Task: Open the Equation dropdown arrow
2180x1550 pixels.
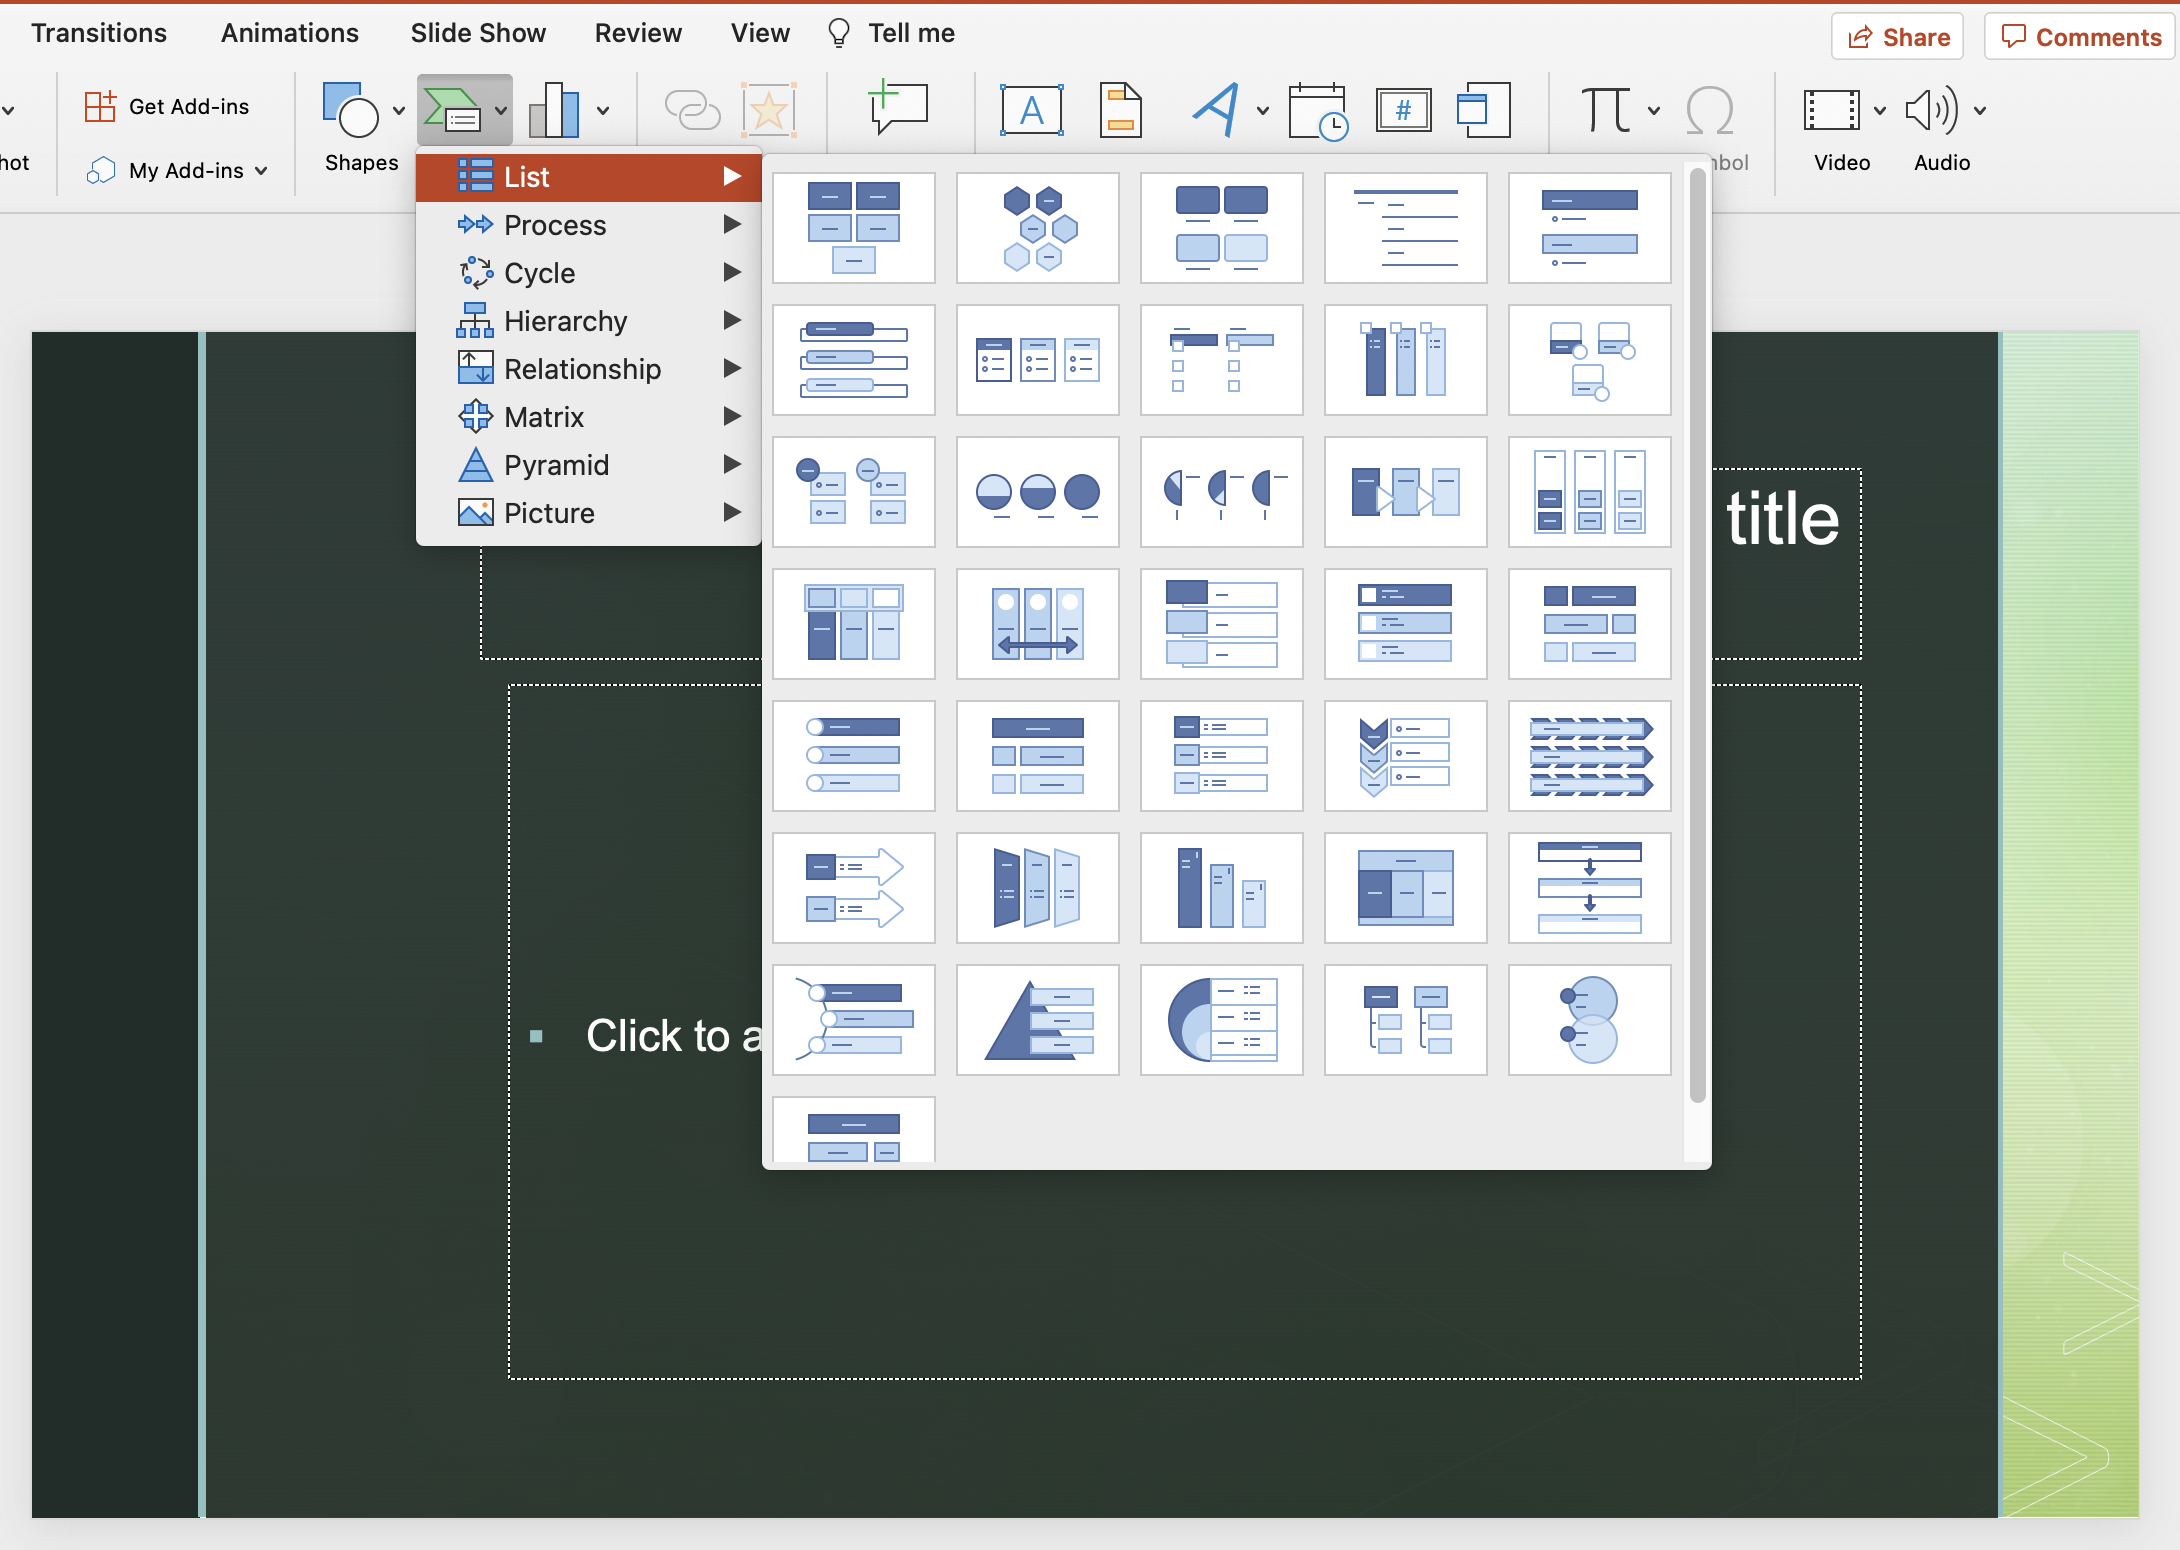Action: pyautogui.click(x=1654, y=110)
